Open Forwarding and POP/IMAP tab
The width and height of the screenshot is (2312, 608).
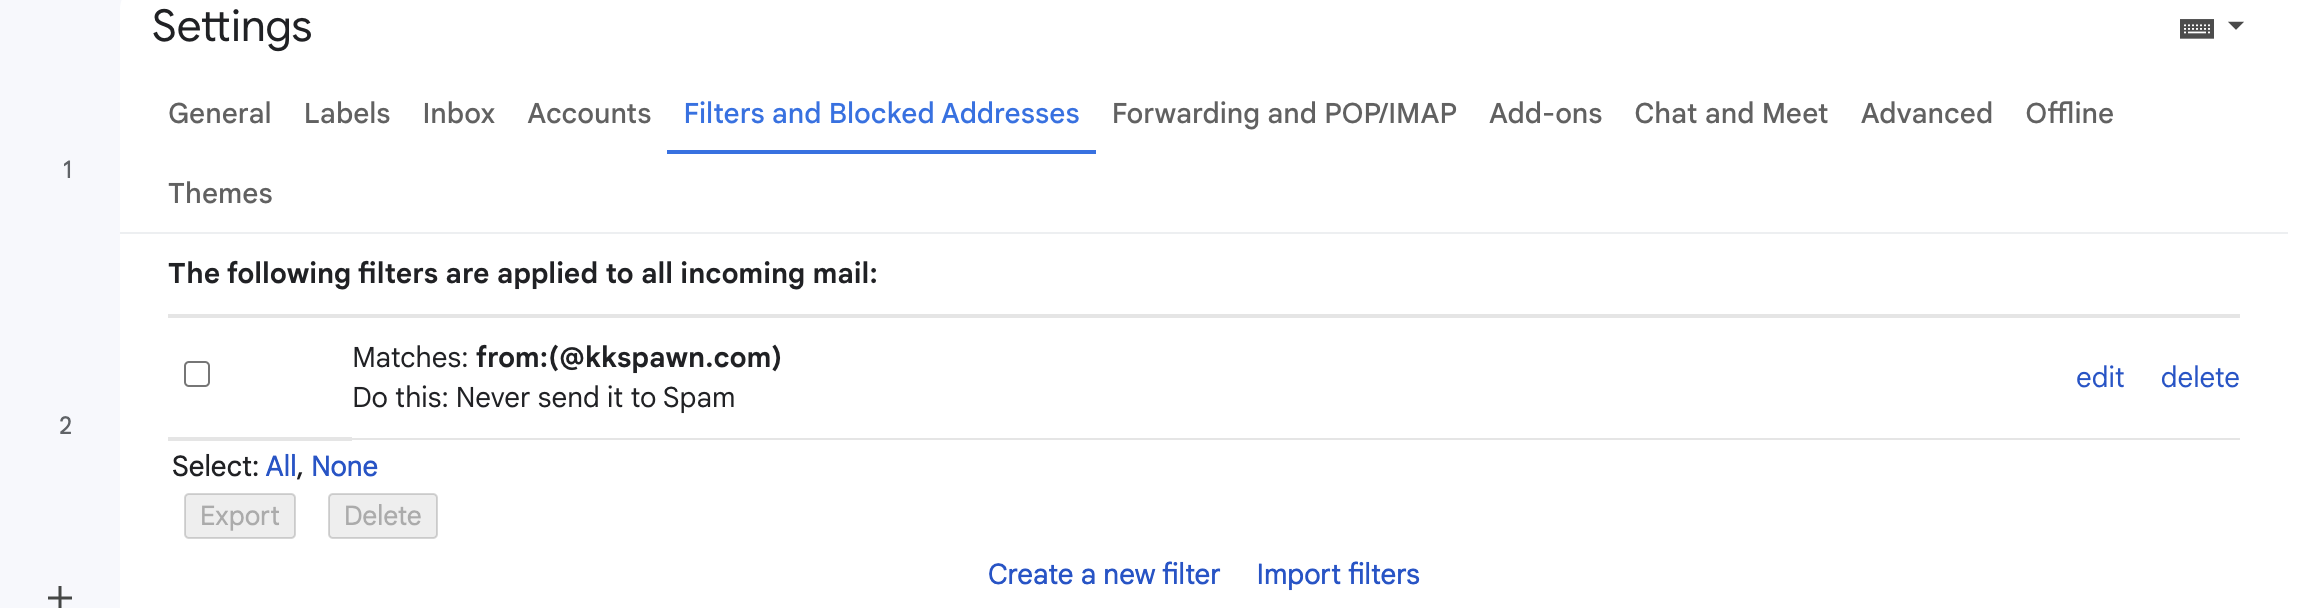(x=1284, y=113)
